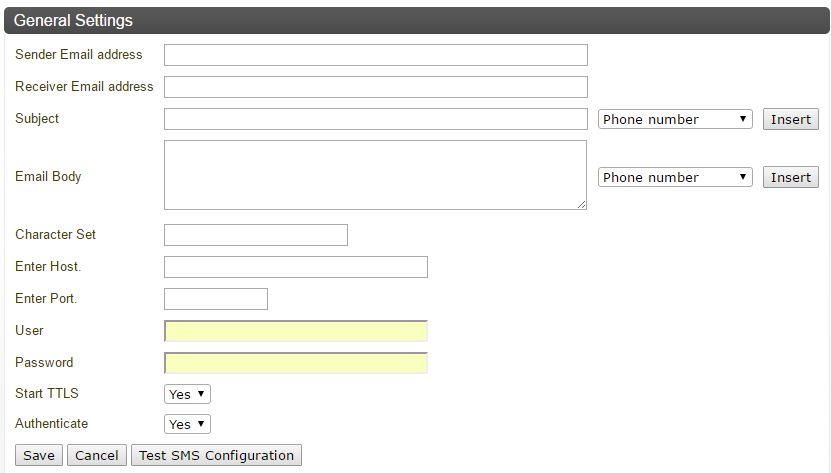Click Insert button next to Subject
This screenshot has width=831, height=473.
tap(791, 119)
